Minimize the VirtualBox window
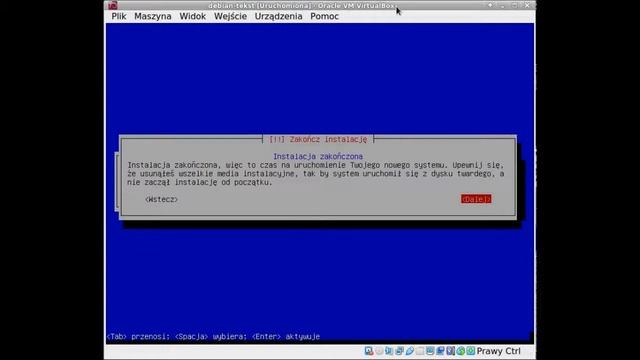This screenshot has height=360, width=640. 502,6
